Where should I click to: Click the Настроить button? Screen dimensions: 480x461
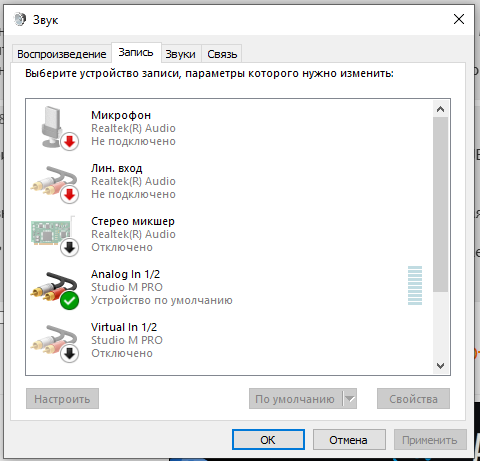click(62, 399)
